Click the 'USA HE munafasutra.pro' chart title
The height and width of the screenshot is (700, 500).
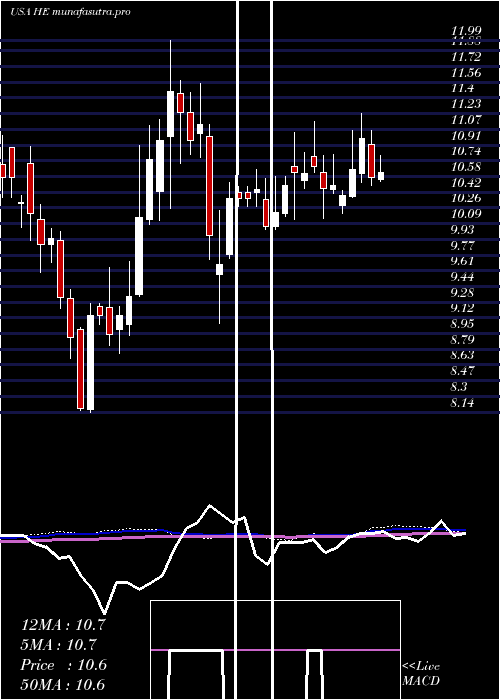(x=70, y=12)
